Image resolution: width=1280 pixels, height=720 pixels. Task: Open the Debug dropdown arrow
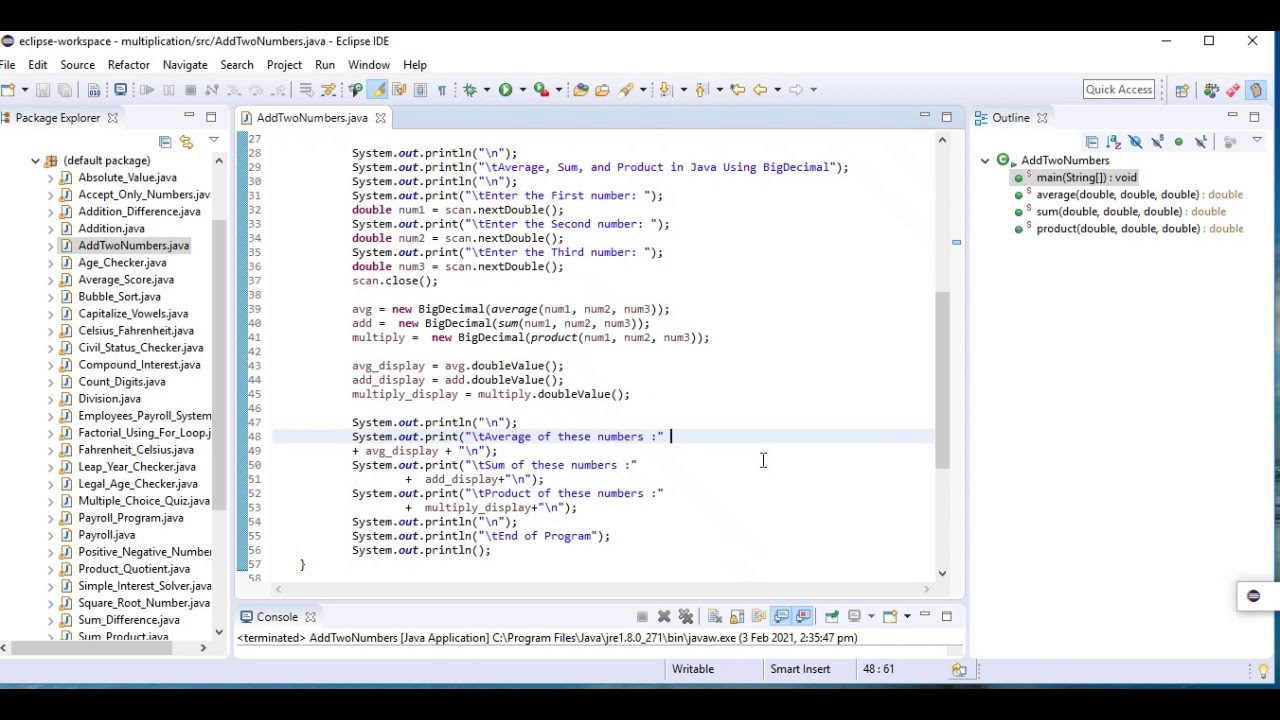[486, 90]
